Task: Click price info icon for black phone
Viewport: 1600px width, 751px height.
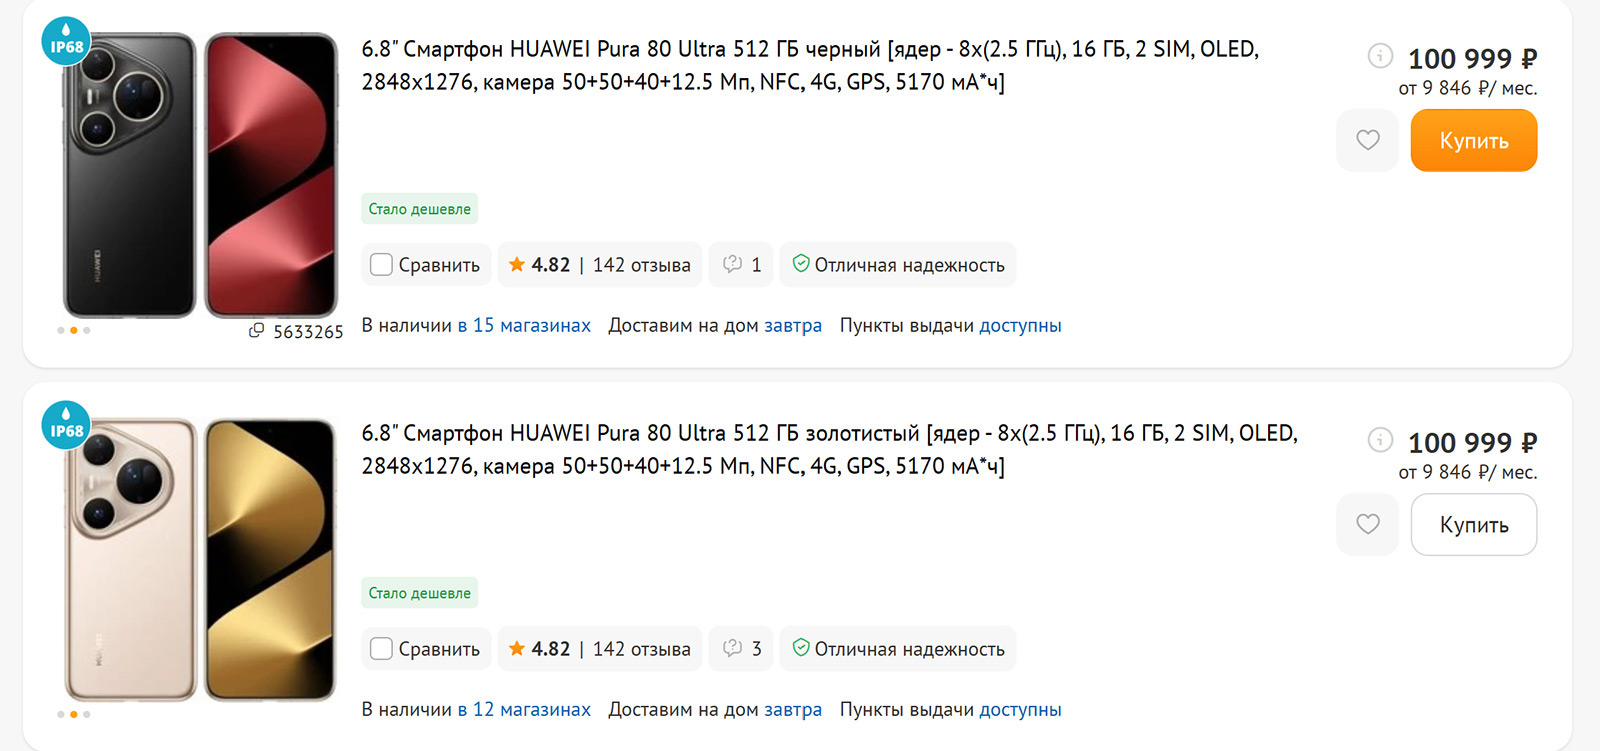Action: click(1380, 57)
